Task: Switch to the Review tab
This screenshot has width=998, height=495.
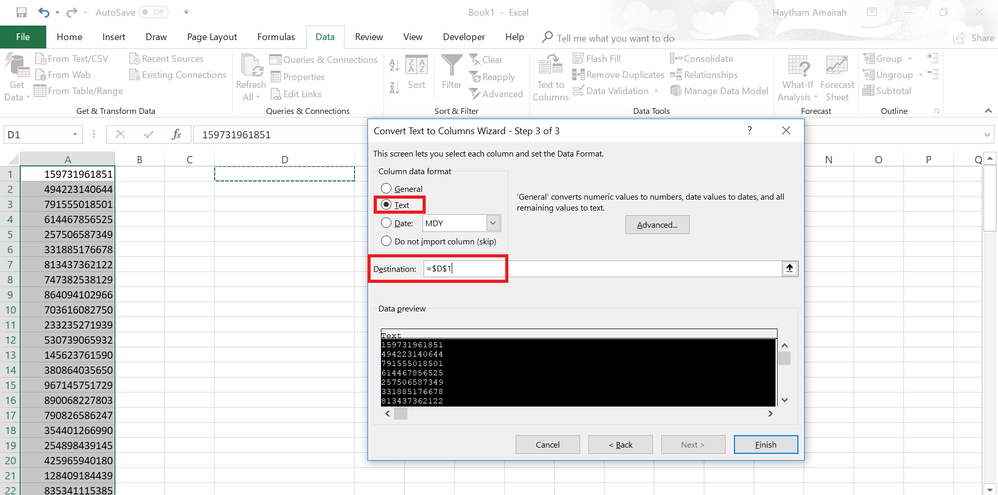Action: click(x=369, y=37)
